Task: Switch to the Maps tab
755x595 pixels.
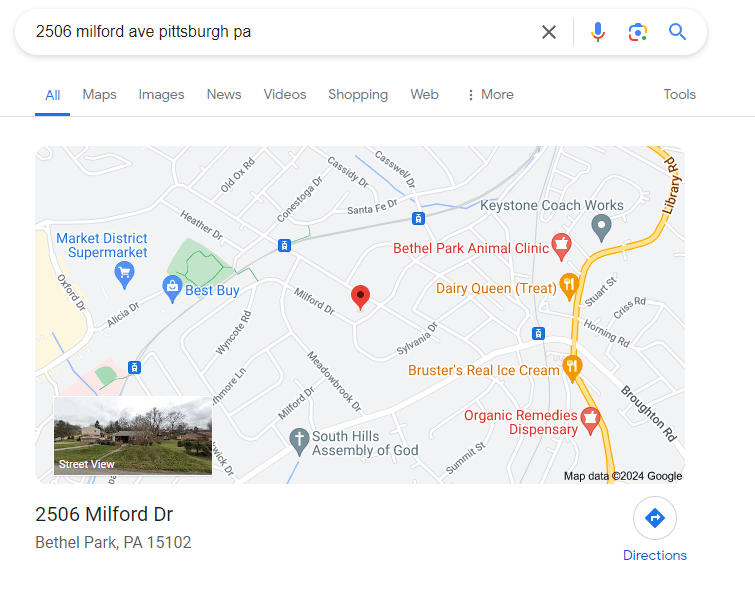Action: [x=100, y=94]
